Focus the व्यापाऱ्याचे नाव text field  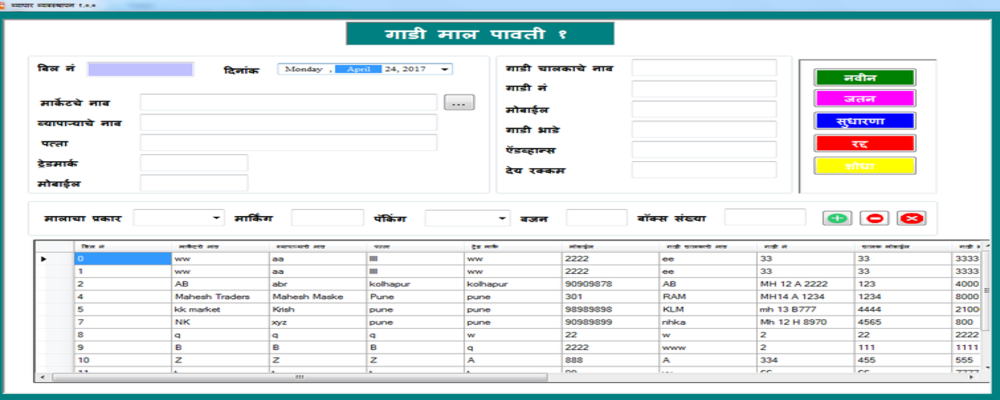(288, 123)
